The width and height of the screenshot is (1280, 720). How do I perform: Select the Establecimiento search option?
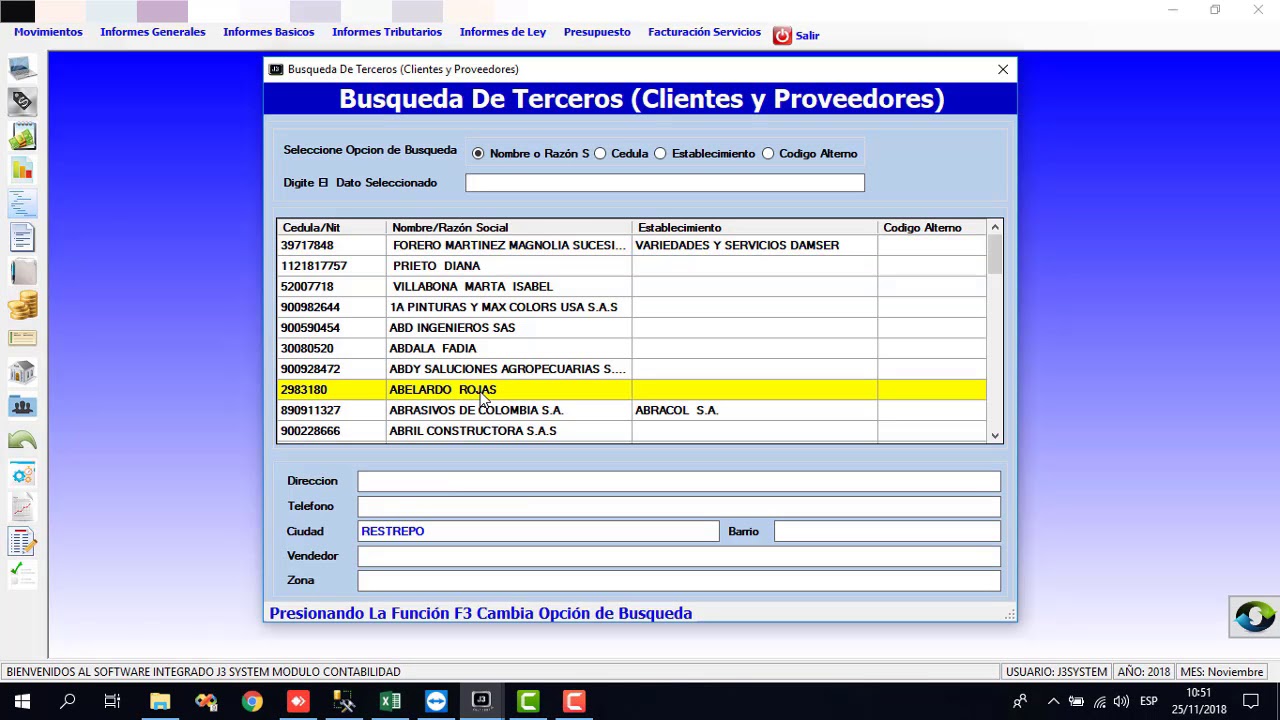tap(660, 154)
